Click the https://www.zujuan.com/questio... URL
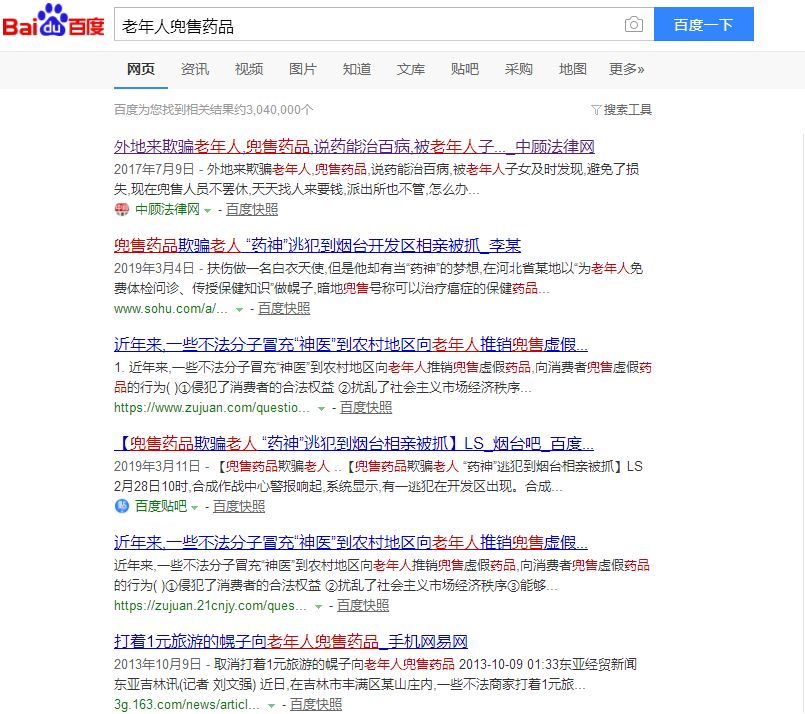Screen dimensions: 805x714 click(212, 408)
